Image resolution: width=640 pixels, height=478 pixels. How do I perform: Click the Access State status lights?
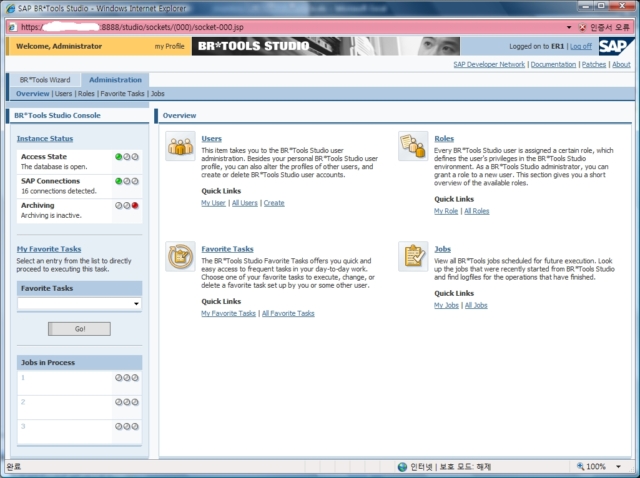pyautogui.click(x=127, y=157)
